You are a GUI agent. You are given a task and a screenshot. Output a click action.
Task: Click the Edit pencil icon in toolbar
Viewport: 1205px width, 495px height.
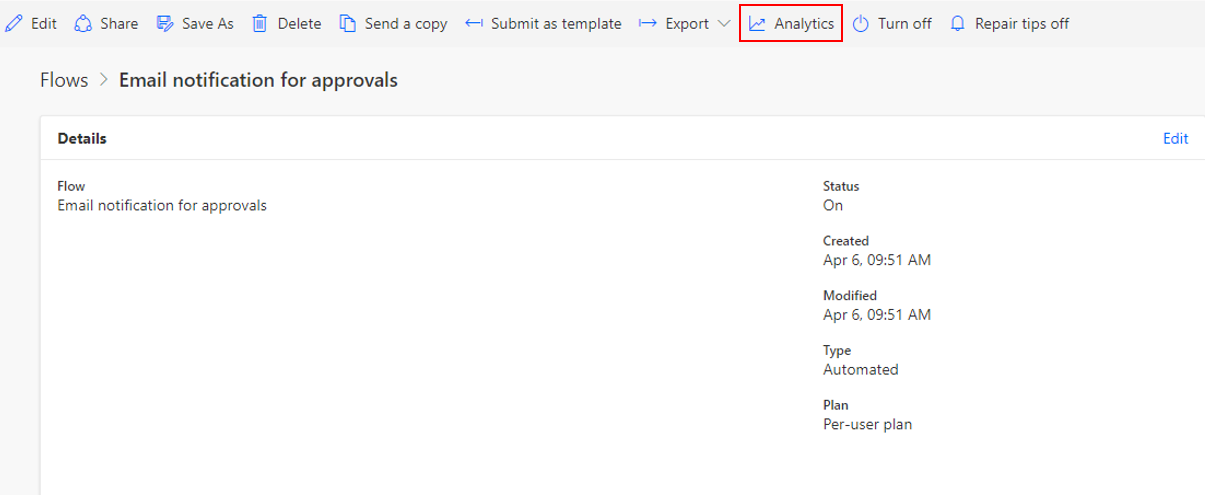coord(14,23)
